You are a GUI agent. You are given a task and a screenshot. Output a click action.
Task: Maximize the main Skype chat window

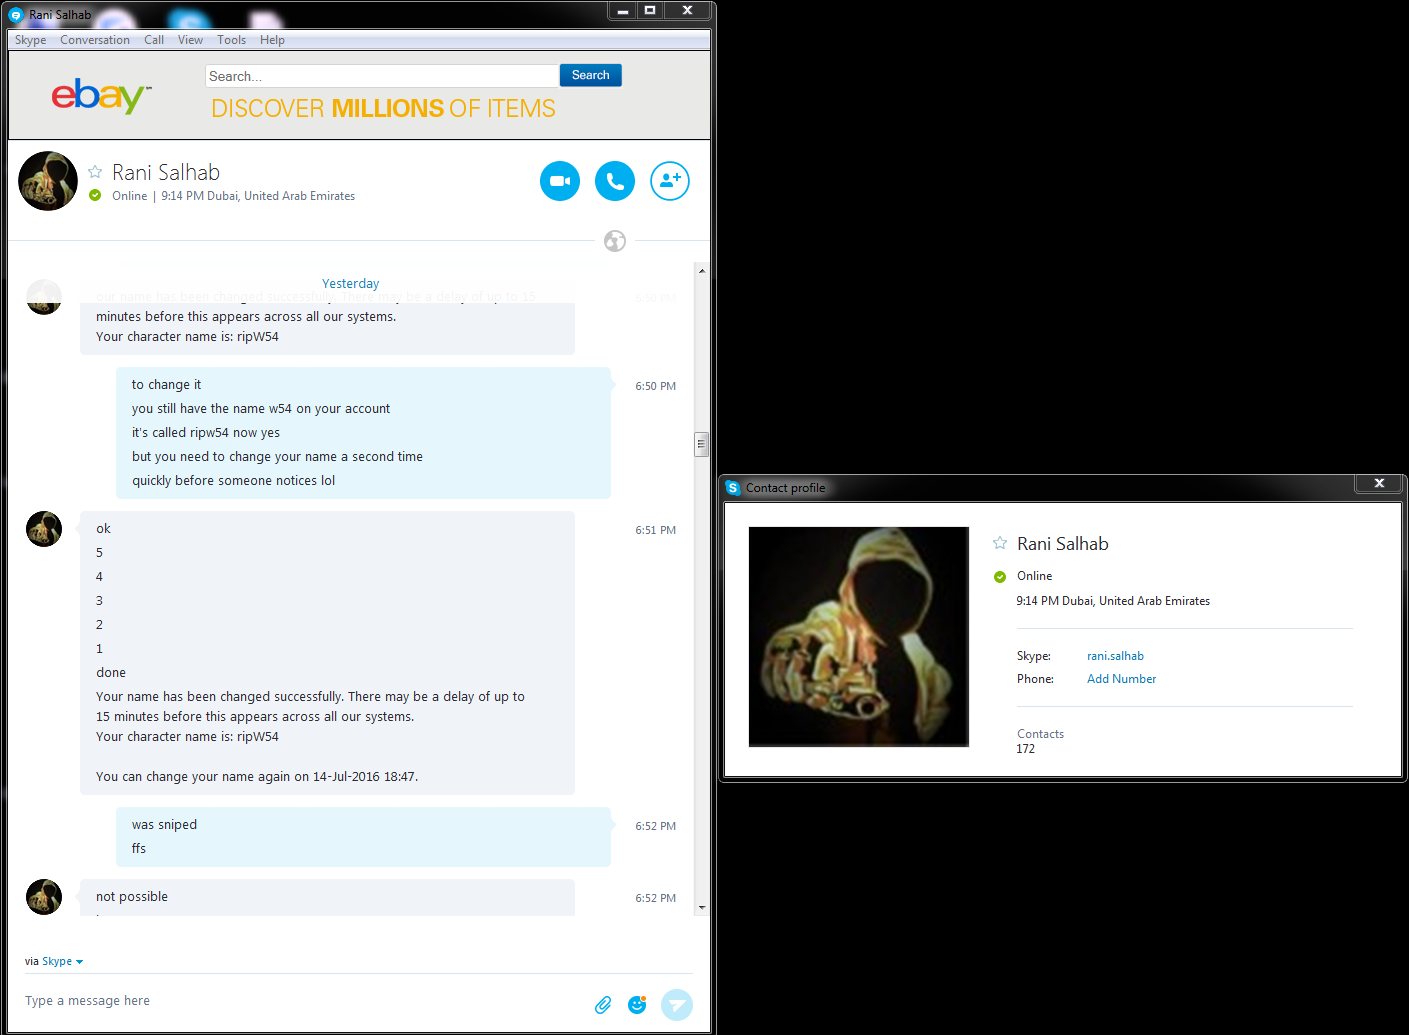pyautogui.click(x=650, y=10)
